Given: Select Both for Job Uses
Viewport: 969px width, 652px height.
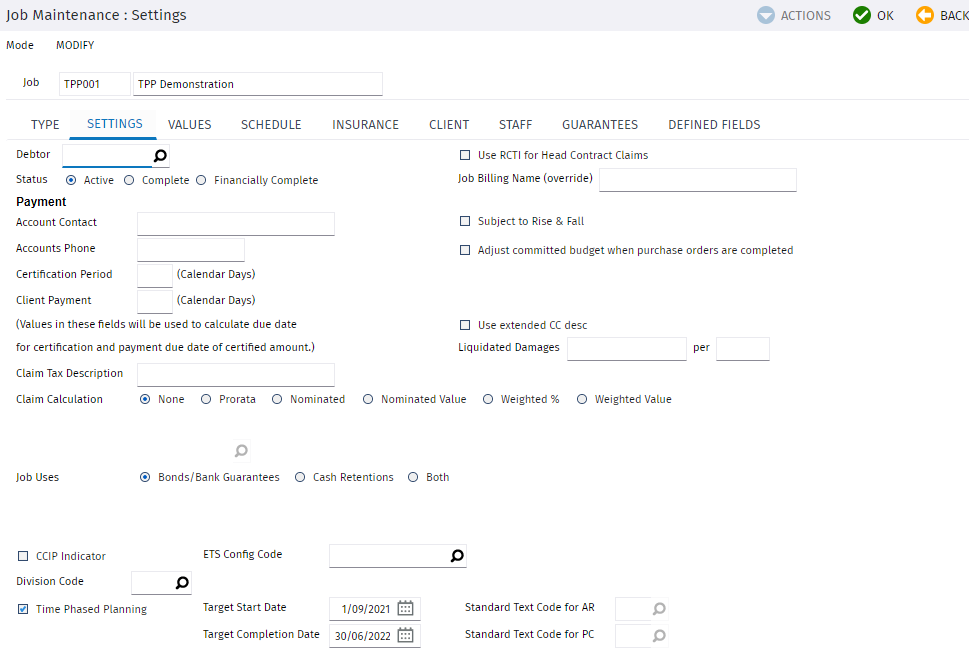Looking at the screenshot, I should (413, 477).
